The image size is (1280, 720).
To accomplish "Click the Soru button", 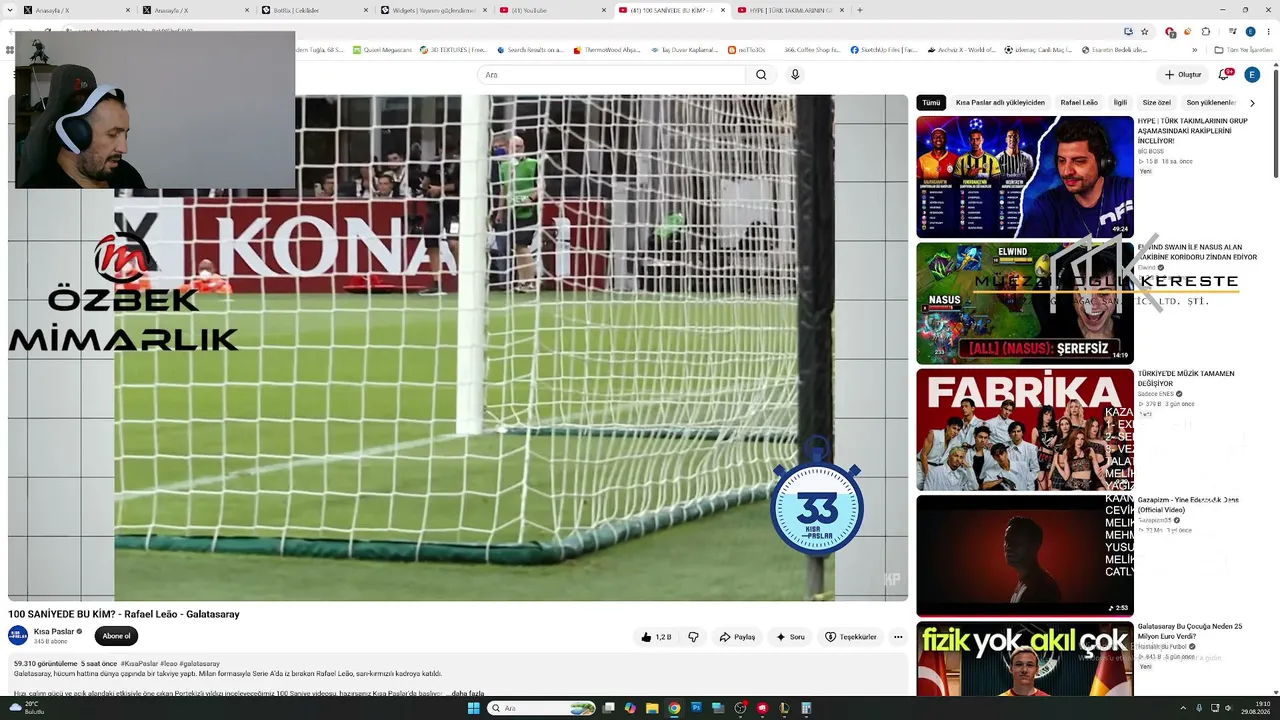I will [x=790, y=637].
